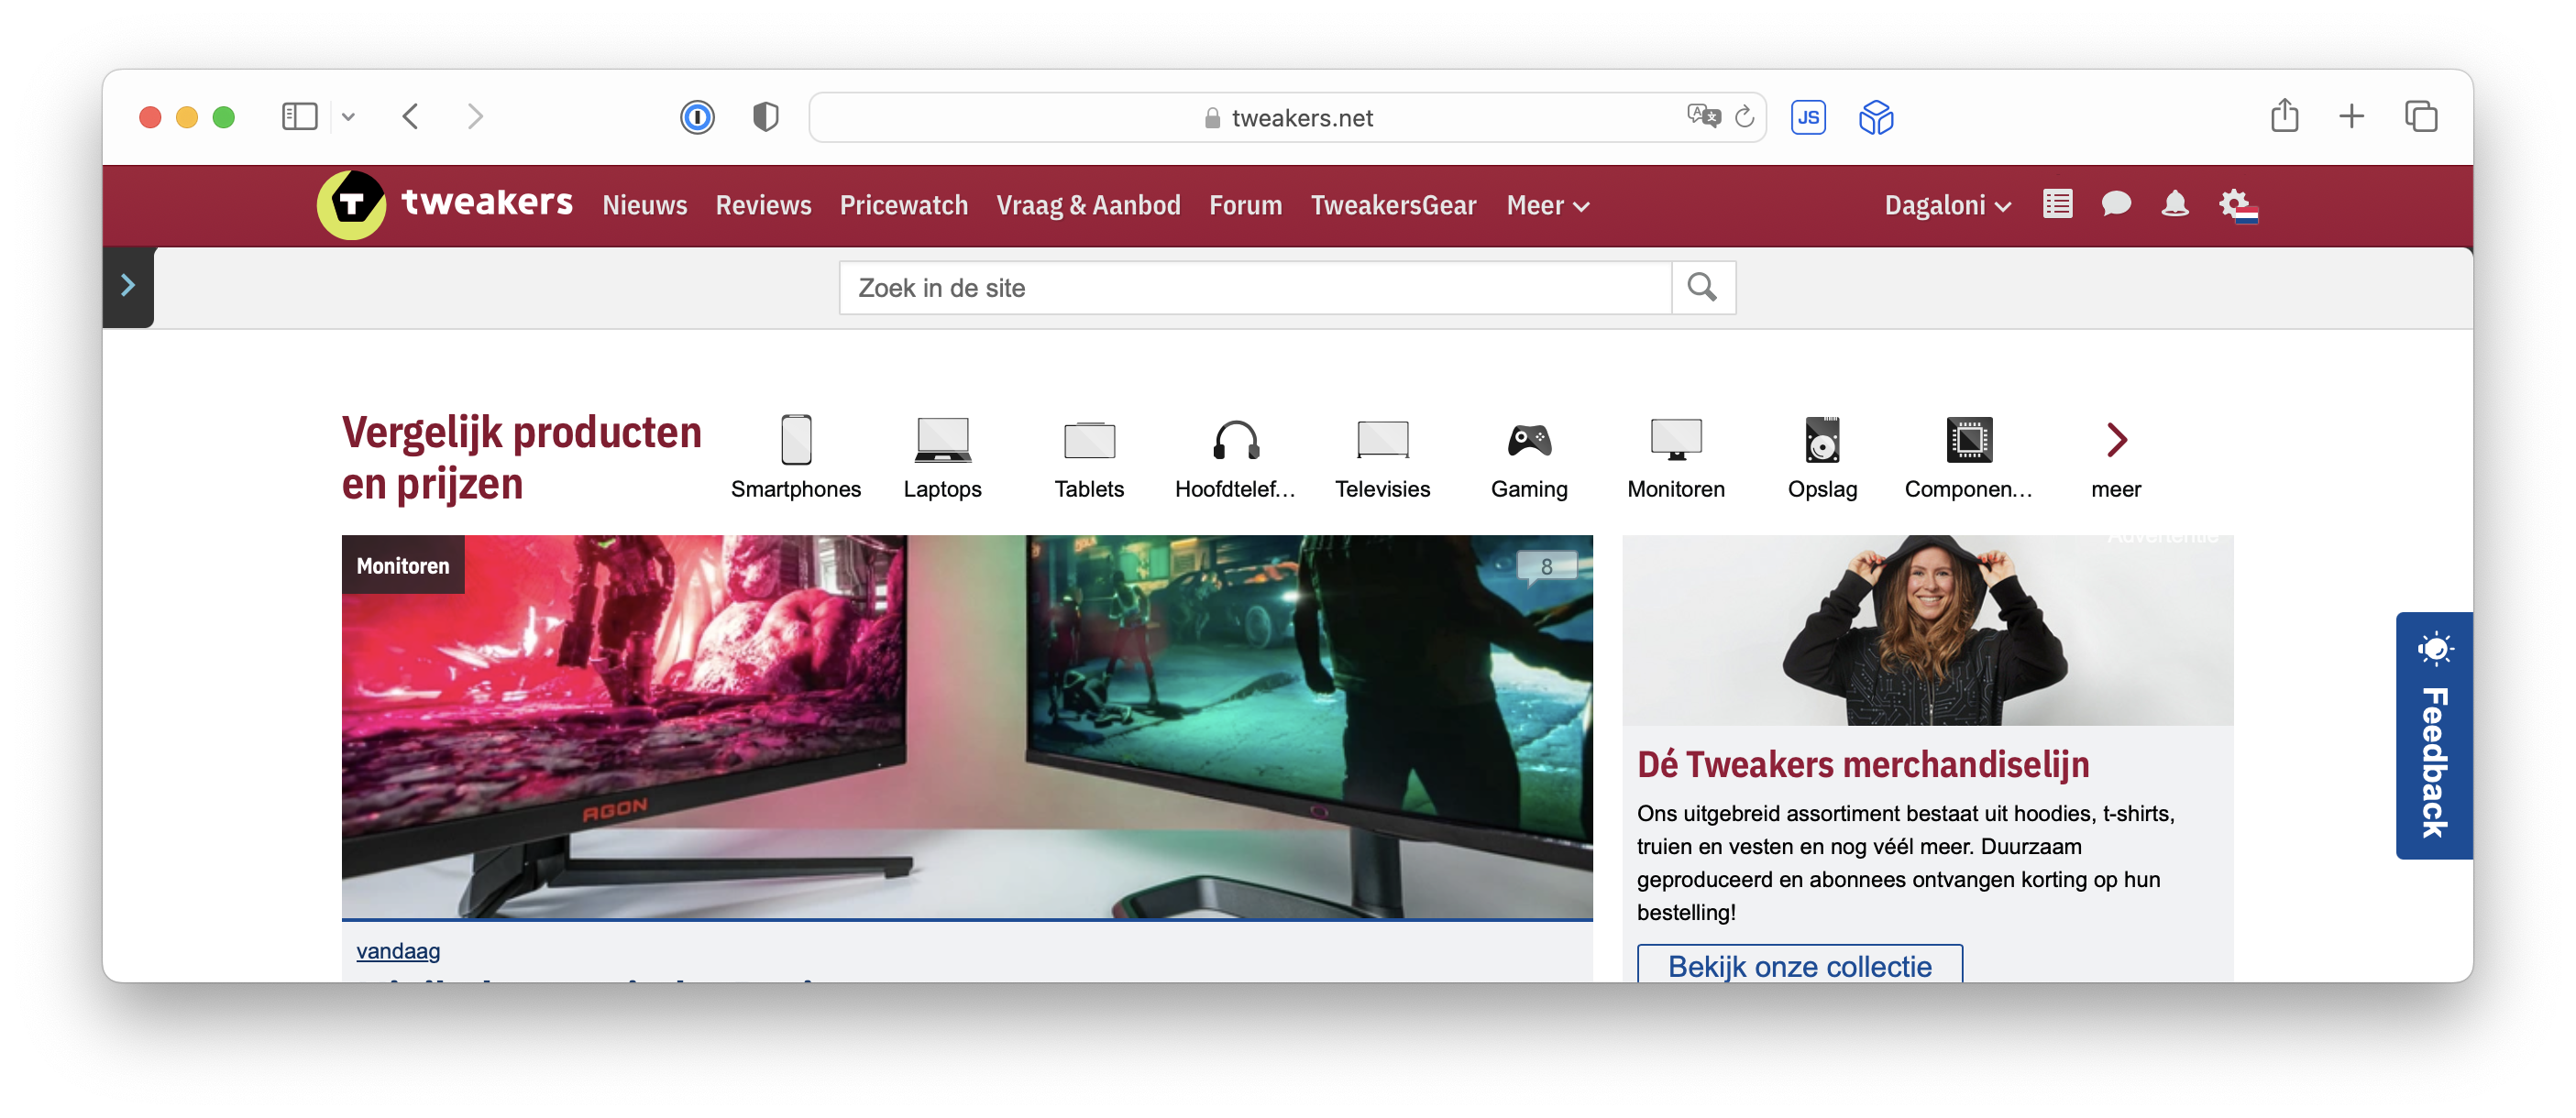Toggle the shield content blocker icon
Viewport: 2576px width, 1118px height.
click(x=765, y=117)
